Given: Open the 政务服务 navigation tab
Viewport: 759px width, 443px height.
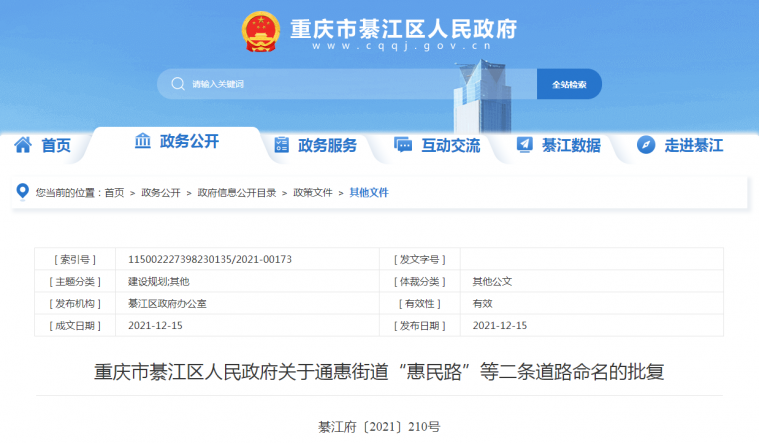Looking at the screenshot, I should tap(327, 145).
